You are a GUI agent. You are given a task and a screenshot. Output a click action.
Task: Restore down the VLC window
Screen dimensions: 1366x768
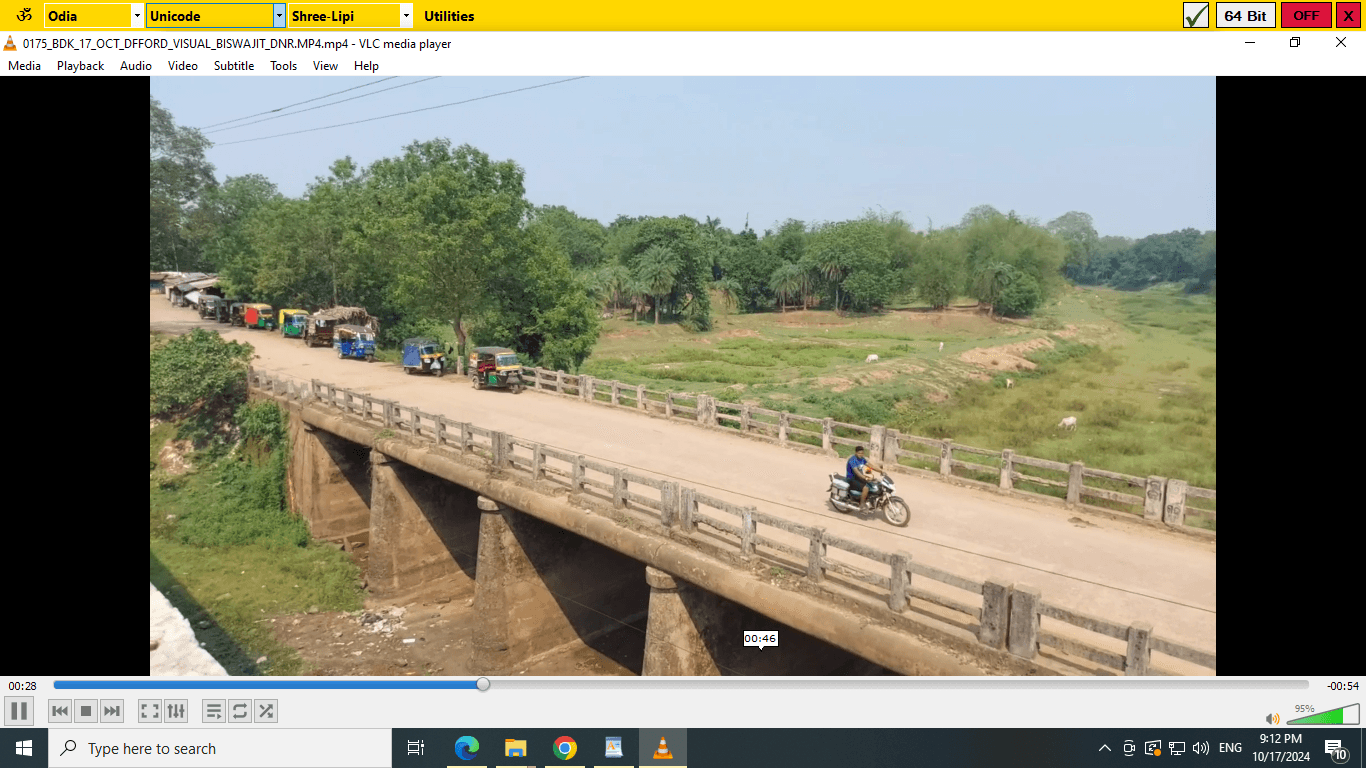click(1295, 42)
